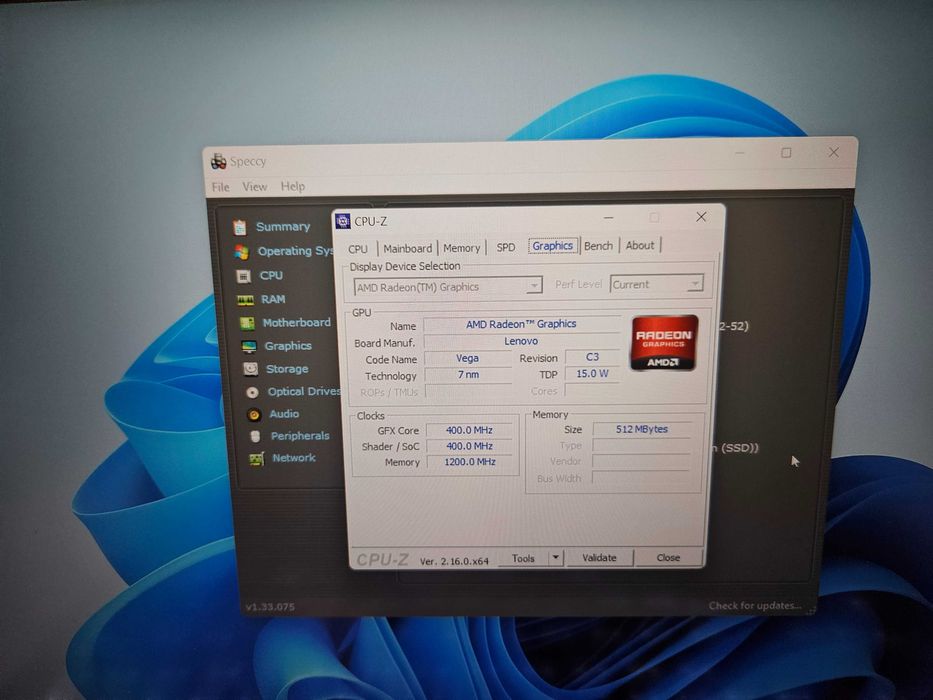Image resolution: width=933 pixels, height=700 pixels.
Task: Click the Peripherals mouse icon in Speccy
Action: [255, 436]
